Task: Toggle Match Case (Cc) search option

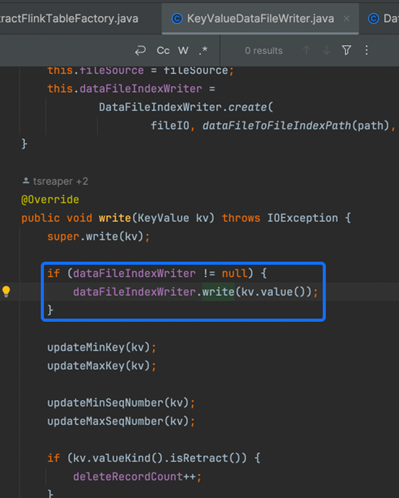Action: [x=163, y=51]
